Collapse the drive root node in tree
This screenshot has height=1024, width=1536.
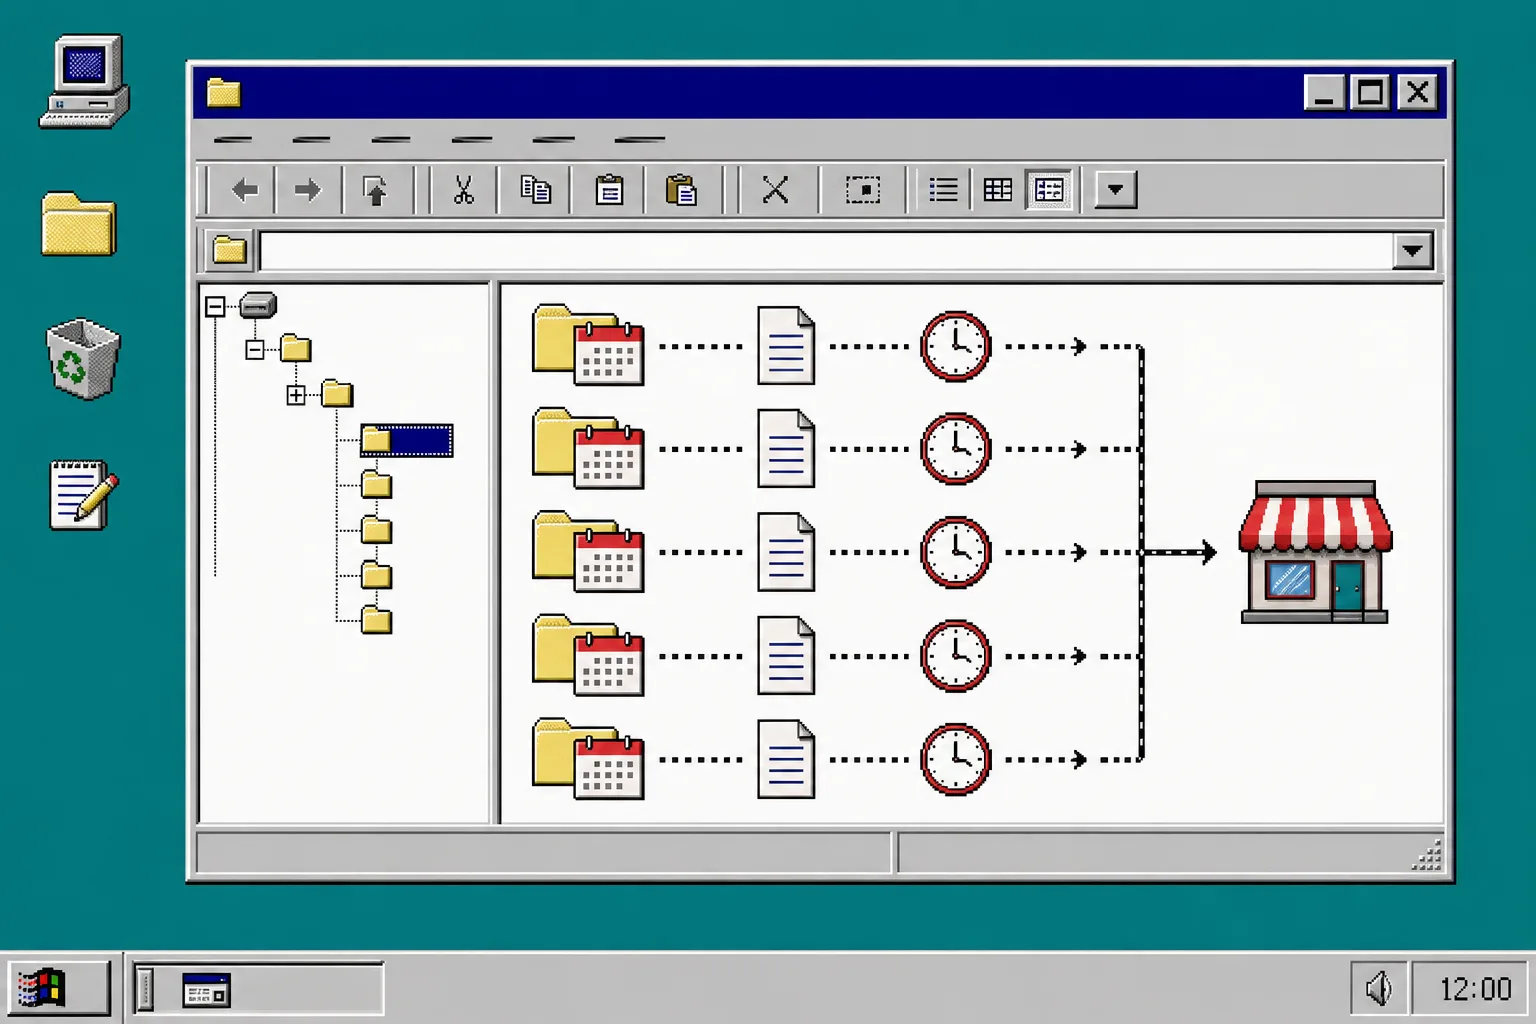[x=215, y=306]
